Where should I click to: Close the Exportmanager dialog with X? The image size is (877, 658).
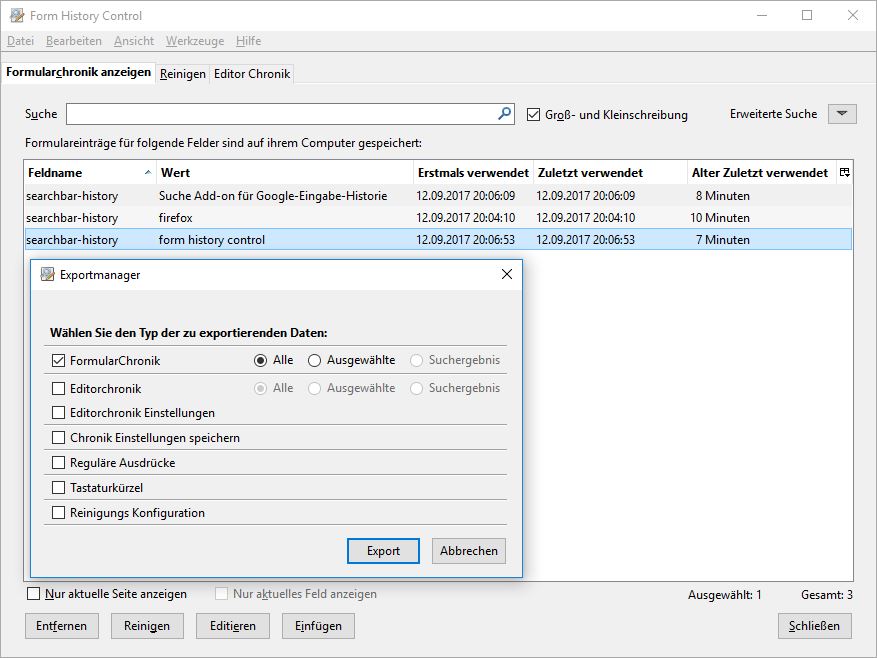(x=506, y=274)
